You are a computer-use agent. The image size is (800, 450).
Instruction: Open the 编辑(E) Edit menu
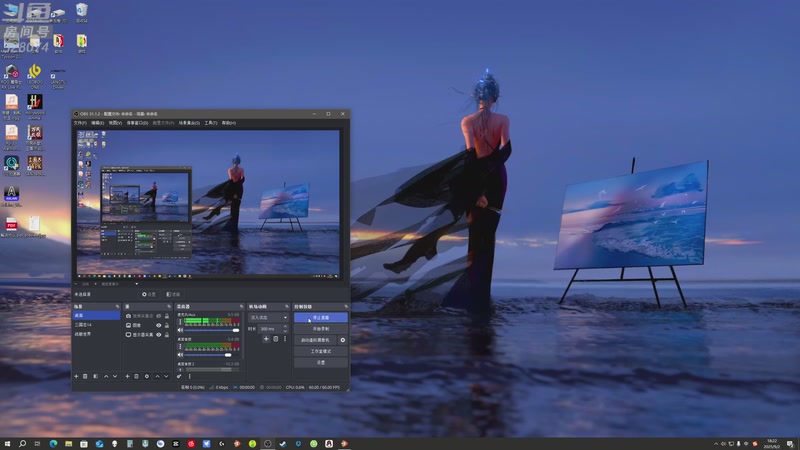tap(97, 123)
